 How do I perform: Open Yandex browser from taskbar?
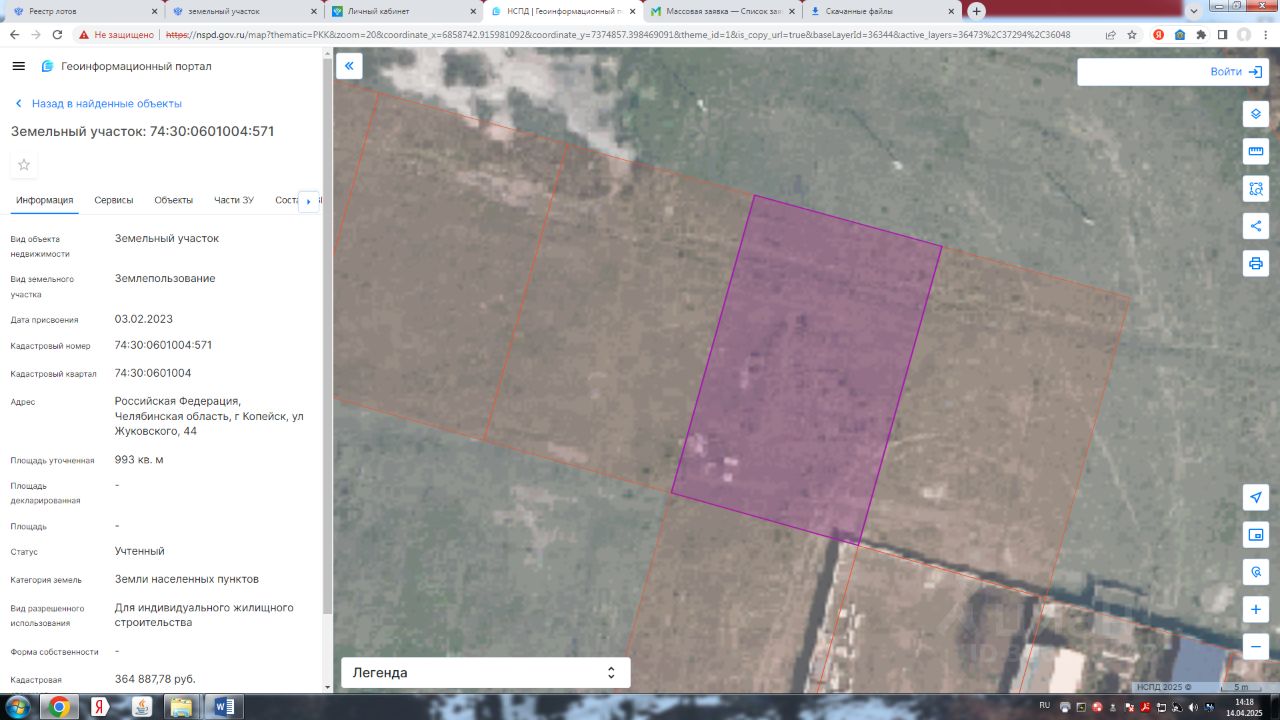click(100, 707)
